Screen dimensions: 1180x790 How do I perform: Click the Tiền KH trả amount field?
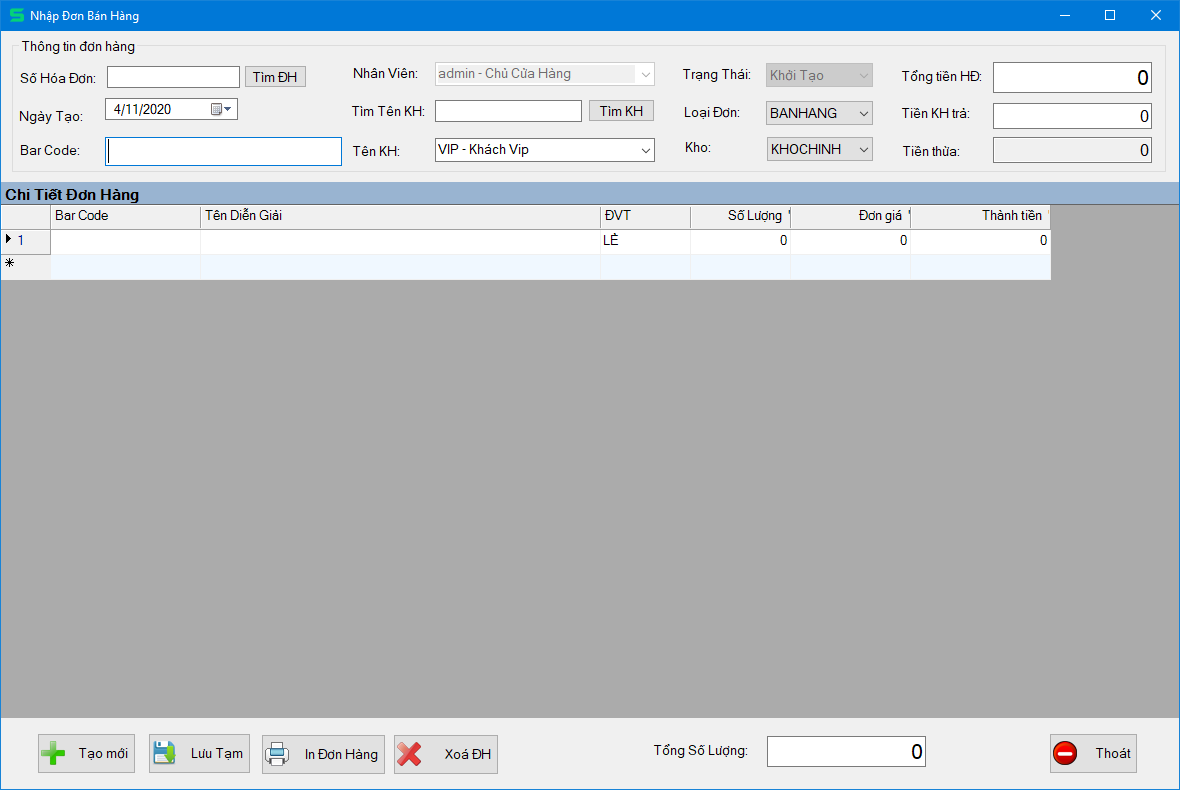(1071, 116)
